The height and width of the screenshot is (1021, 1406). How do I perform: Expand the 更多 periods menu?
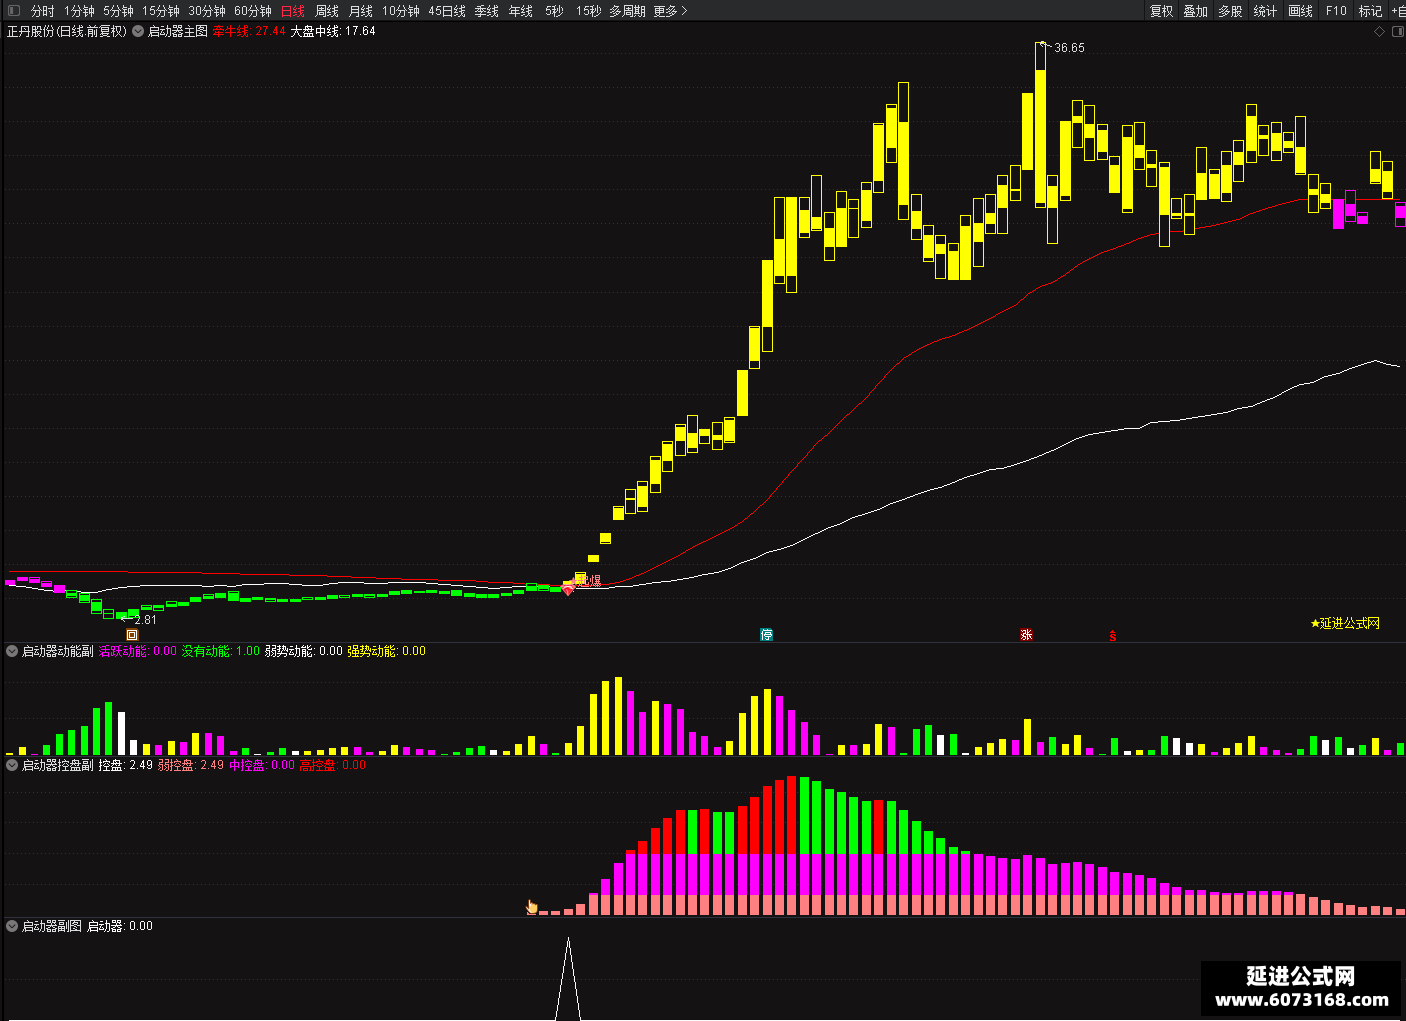670,11
